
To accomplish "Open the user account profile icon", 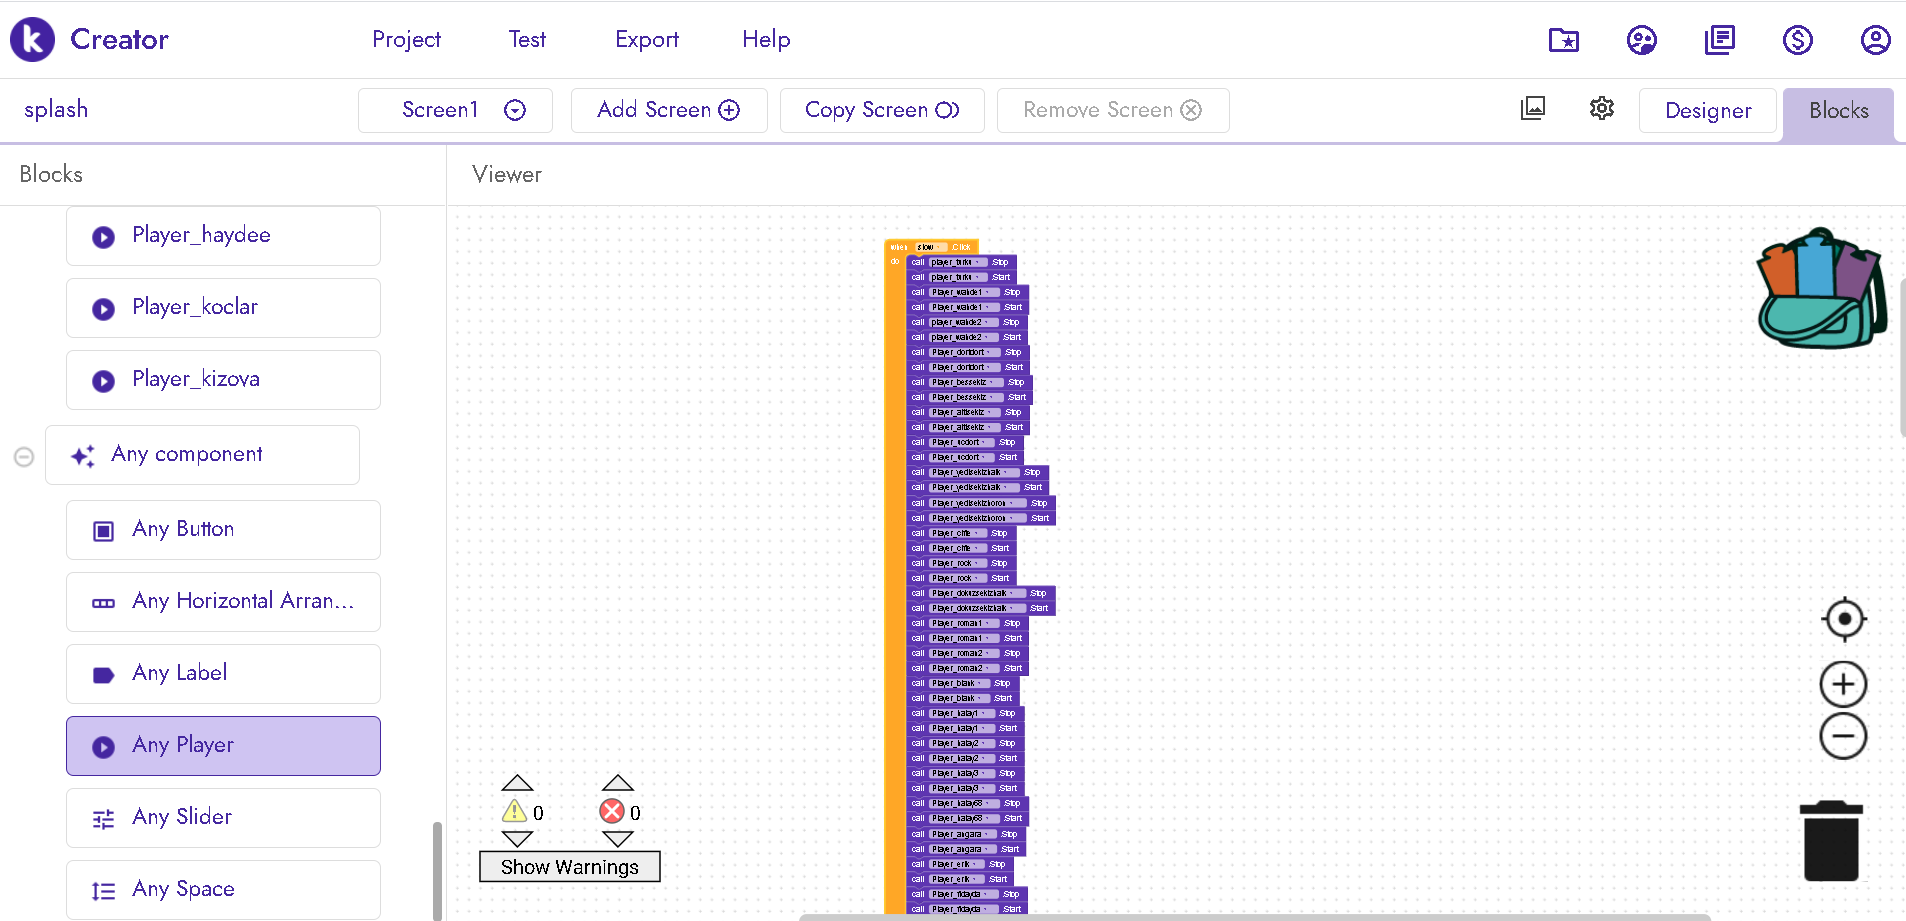I will pos(1875,40).
